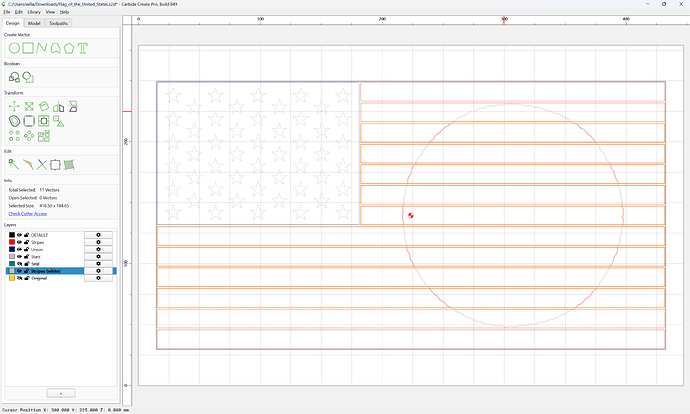This screenshot has height=414, width=690.
Task: Open the Linear Array tool
Action: [x=14, y=136]
